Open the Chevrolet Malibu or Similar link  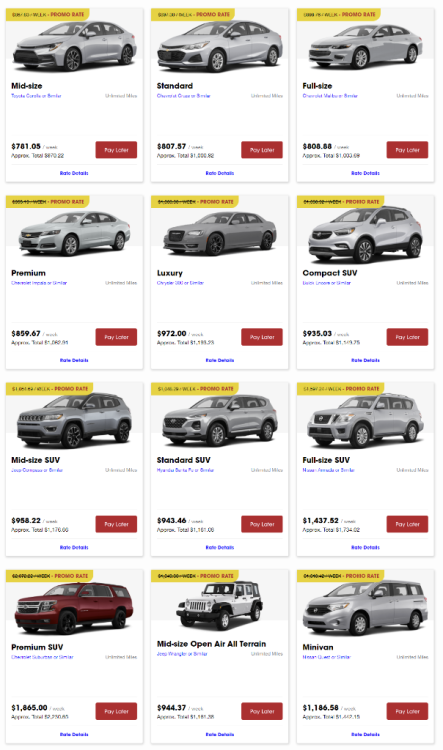pyautogui.click(x=330, y=96)
